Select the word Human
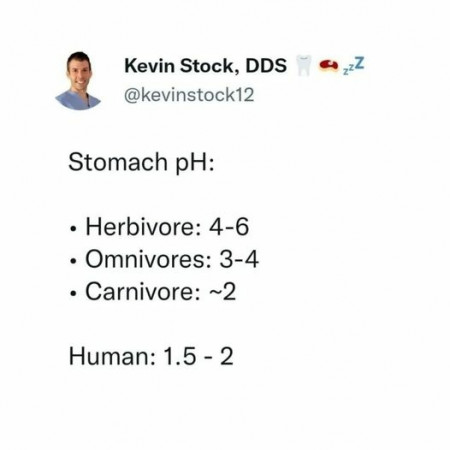The height and width of the screenshot is (450, 450). (x=112, y=356)
